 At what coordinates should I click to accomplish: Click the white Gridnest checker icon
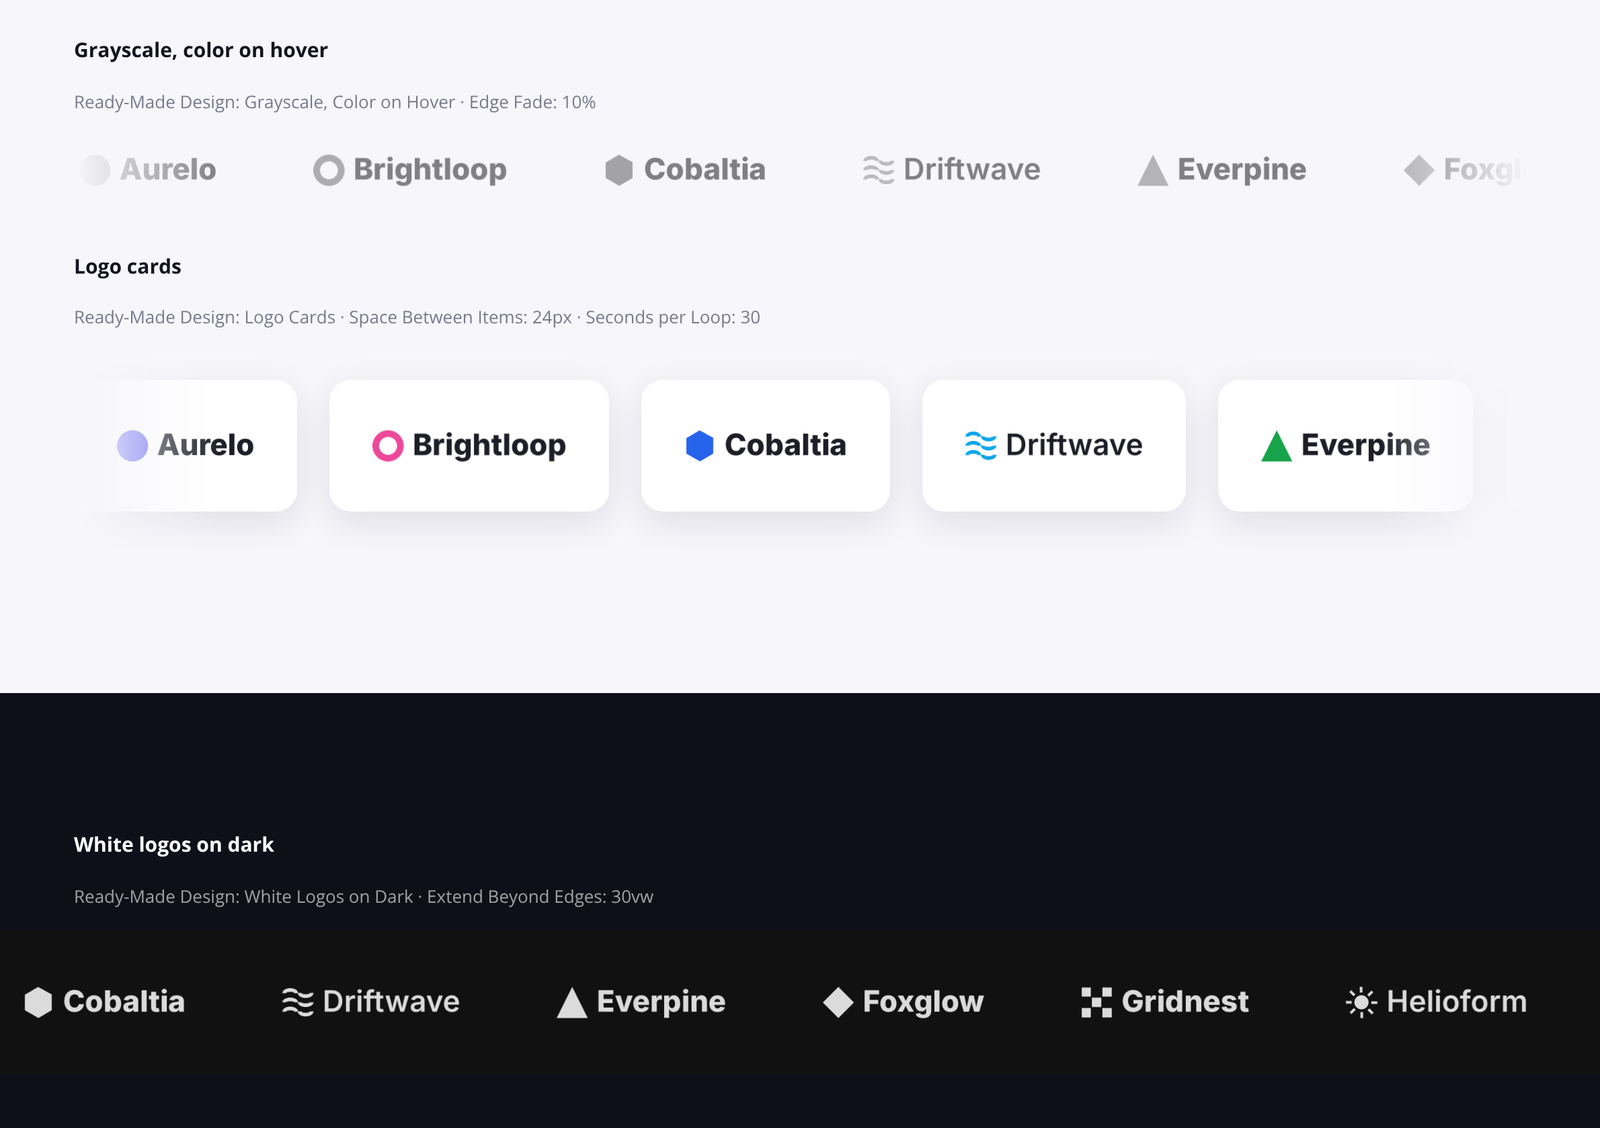pyautogui.click(x=1097, y=1002)
